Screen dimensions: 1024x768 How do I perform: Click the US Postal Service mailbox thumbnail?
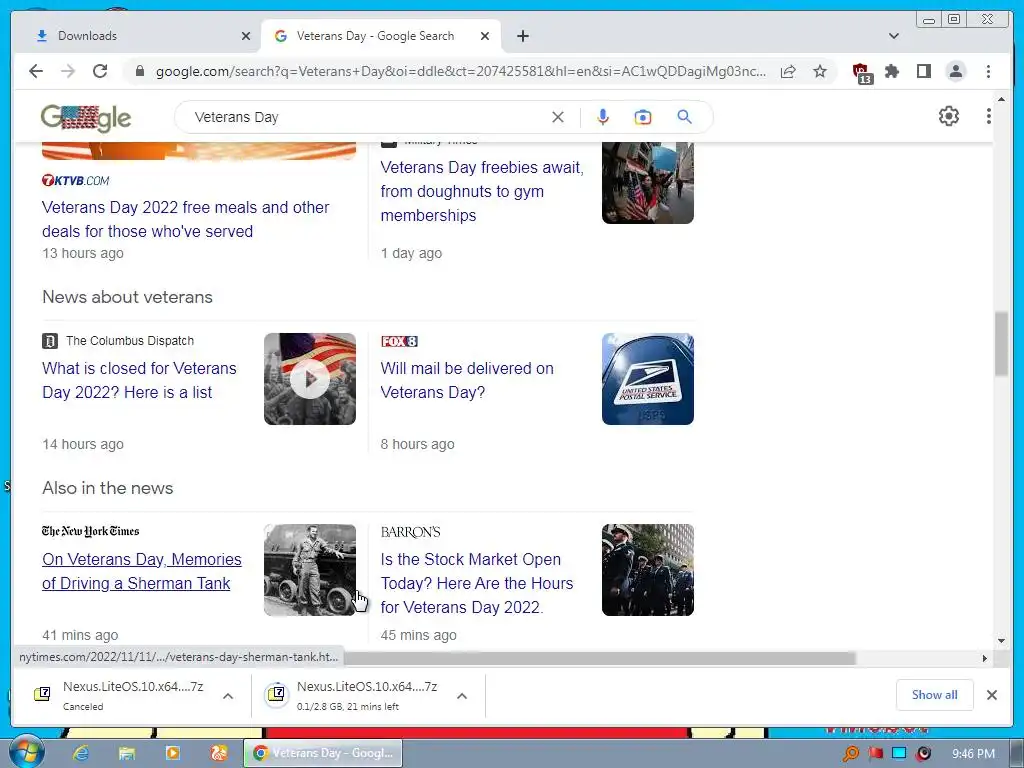click(x=648, y=379)
